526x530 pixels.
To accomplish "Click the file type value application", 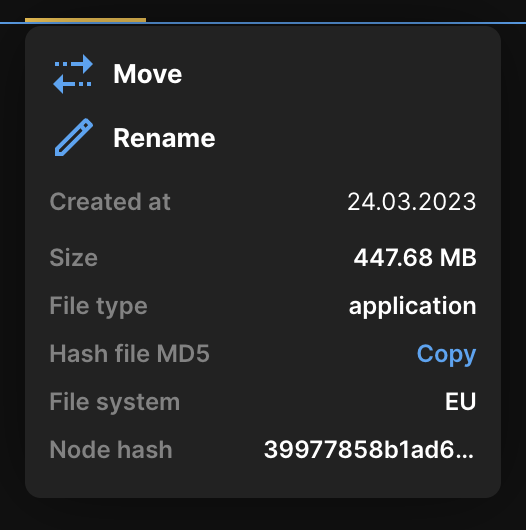I will coord(412,306).
